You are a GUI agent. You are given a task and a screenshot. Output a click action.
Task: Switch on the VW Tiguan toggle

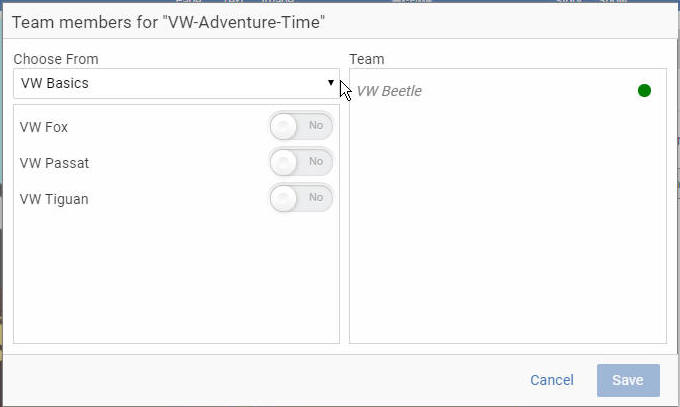point(301,198)
